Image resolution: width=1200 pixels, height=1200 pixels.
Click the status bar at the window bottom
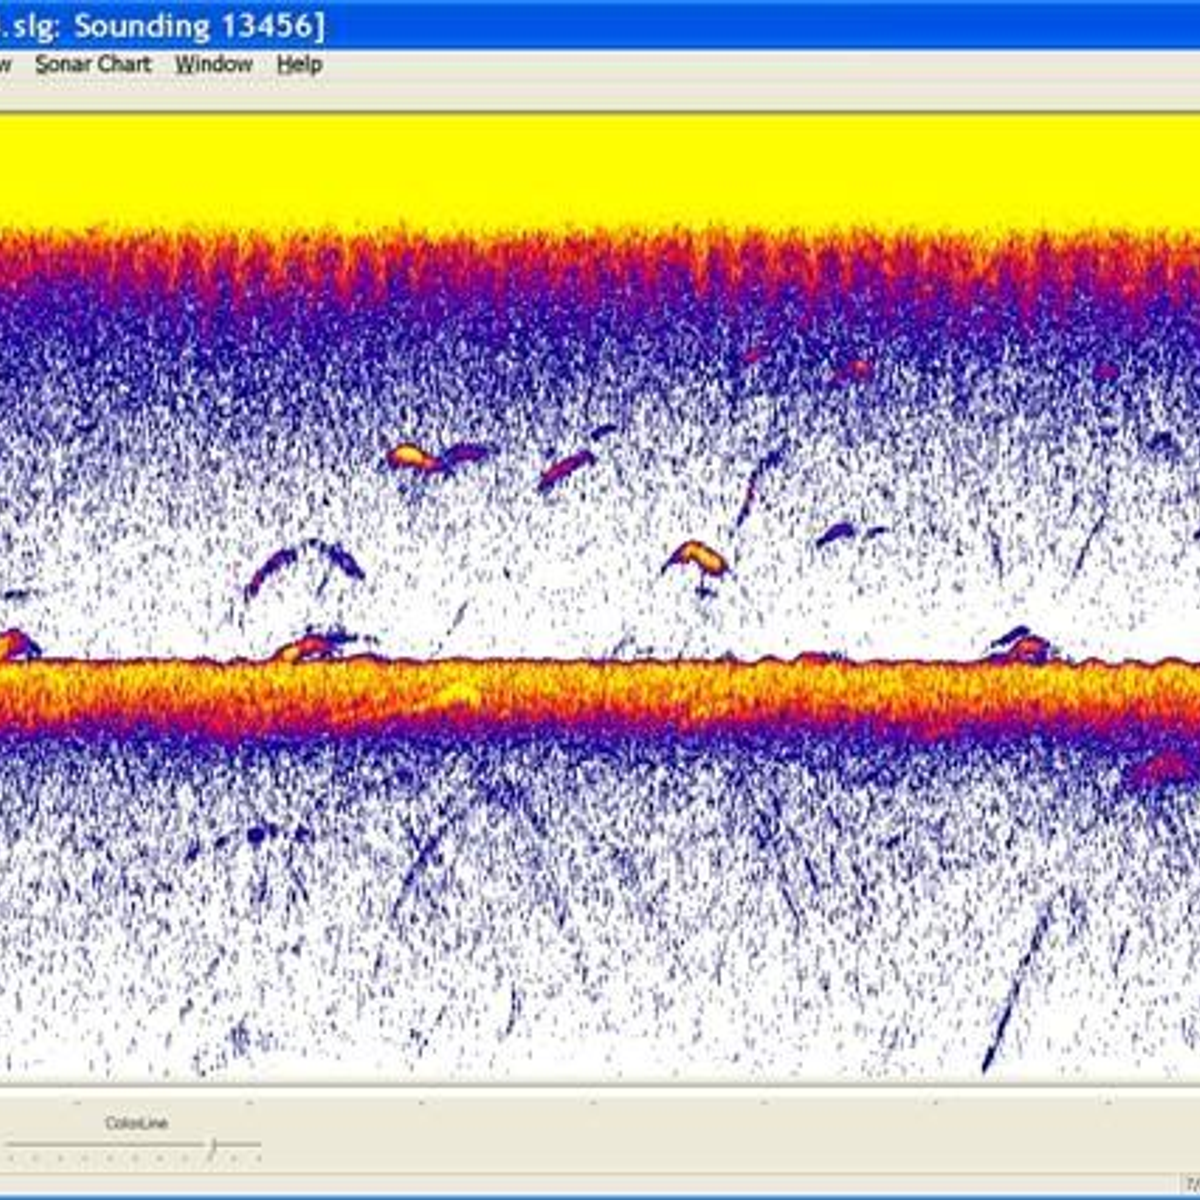point(600,1187)
